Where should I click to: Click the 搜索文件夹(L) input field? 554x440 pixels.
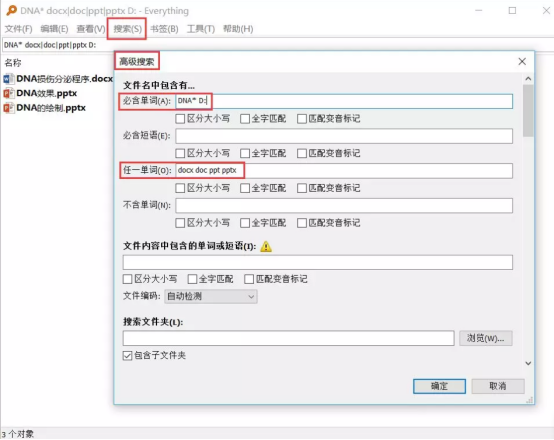[x=288, y=338]
